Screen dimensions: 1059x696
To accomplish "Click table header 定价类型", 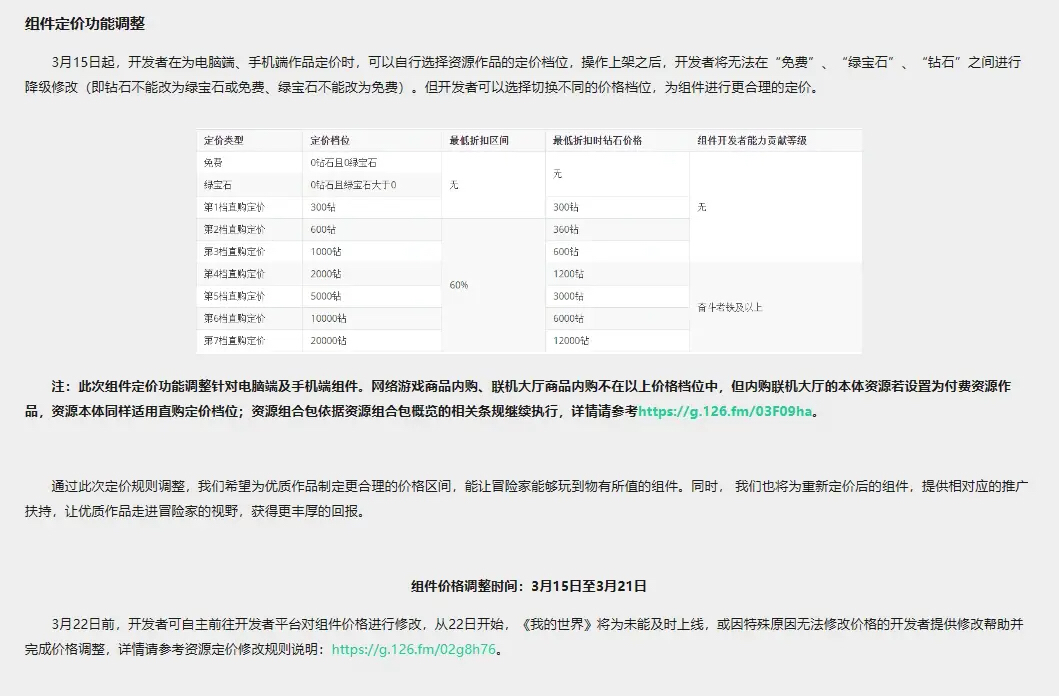I will pyautogui.click(x=224, y=140).
